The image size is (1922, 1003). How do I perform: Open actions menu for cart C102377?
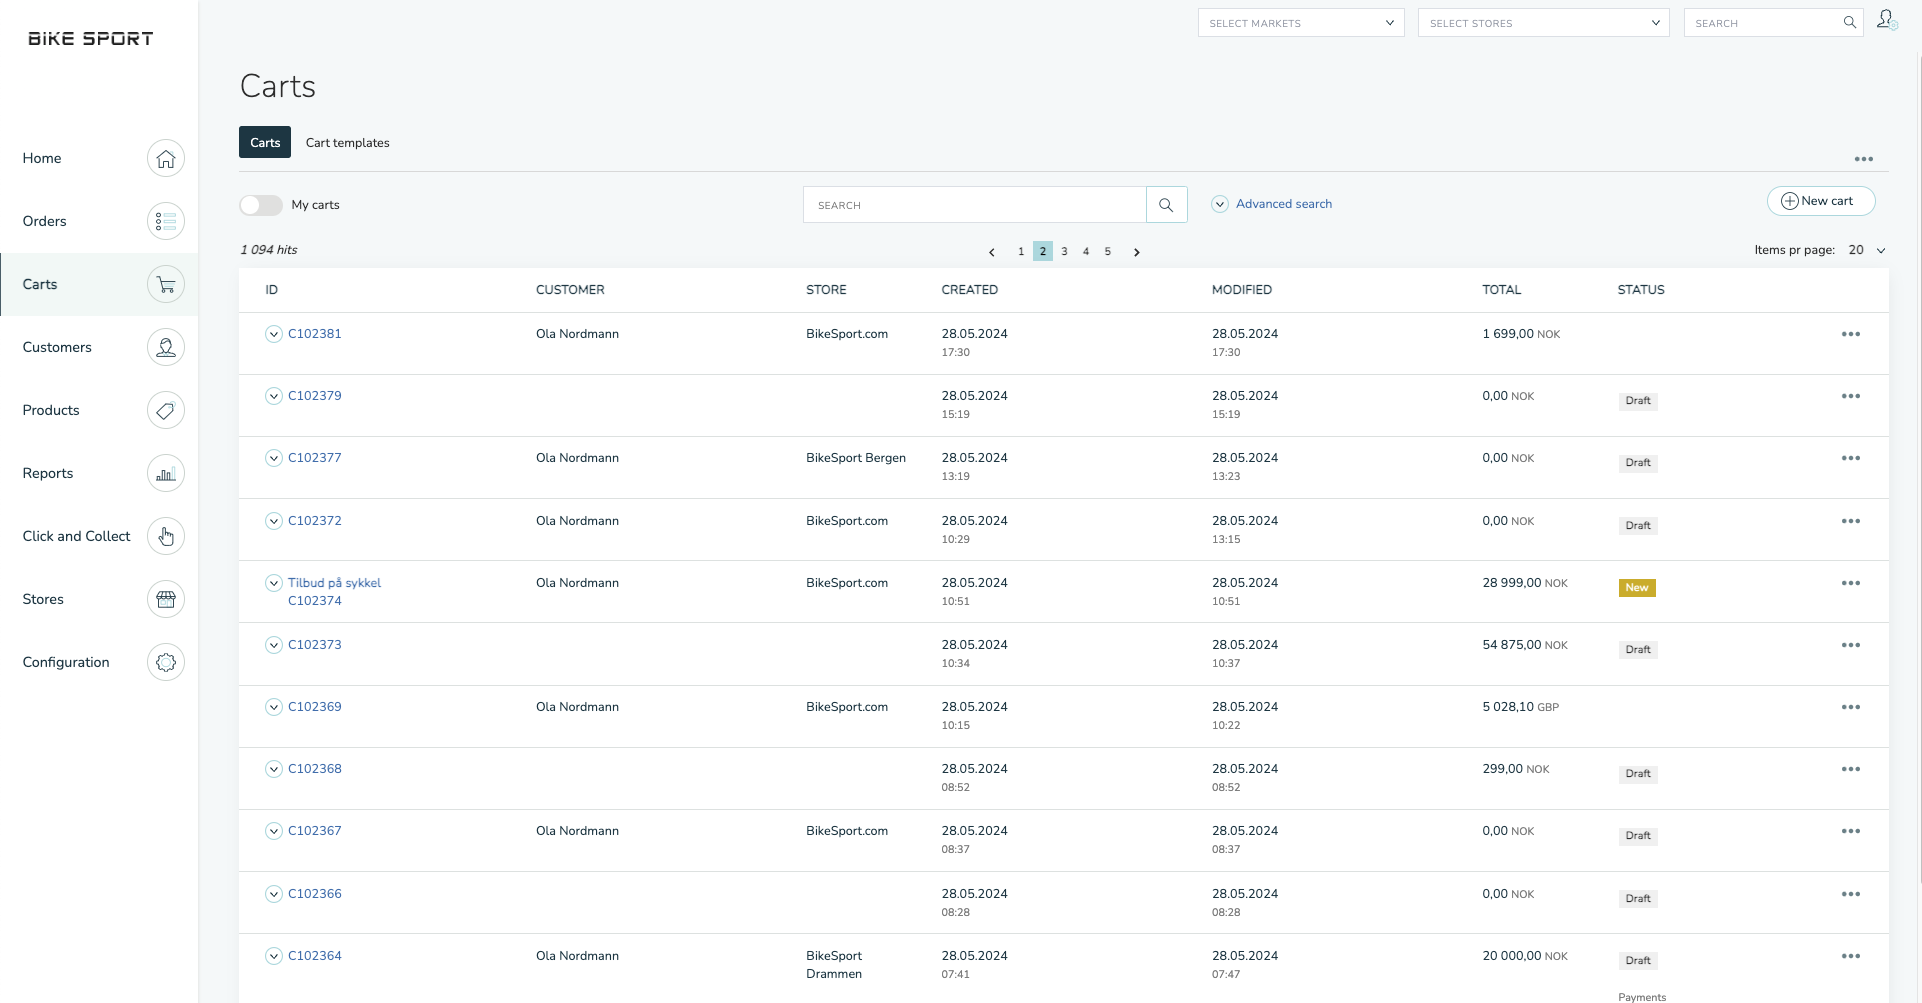point(1850,458)
